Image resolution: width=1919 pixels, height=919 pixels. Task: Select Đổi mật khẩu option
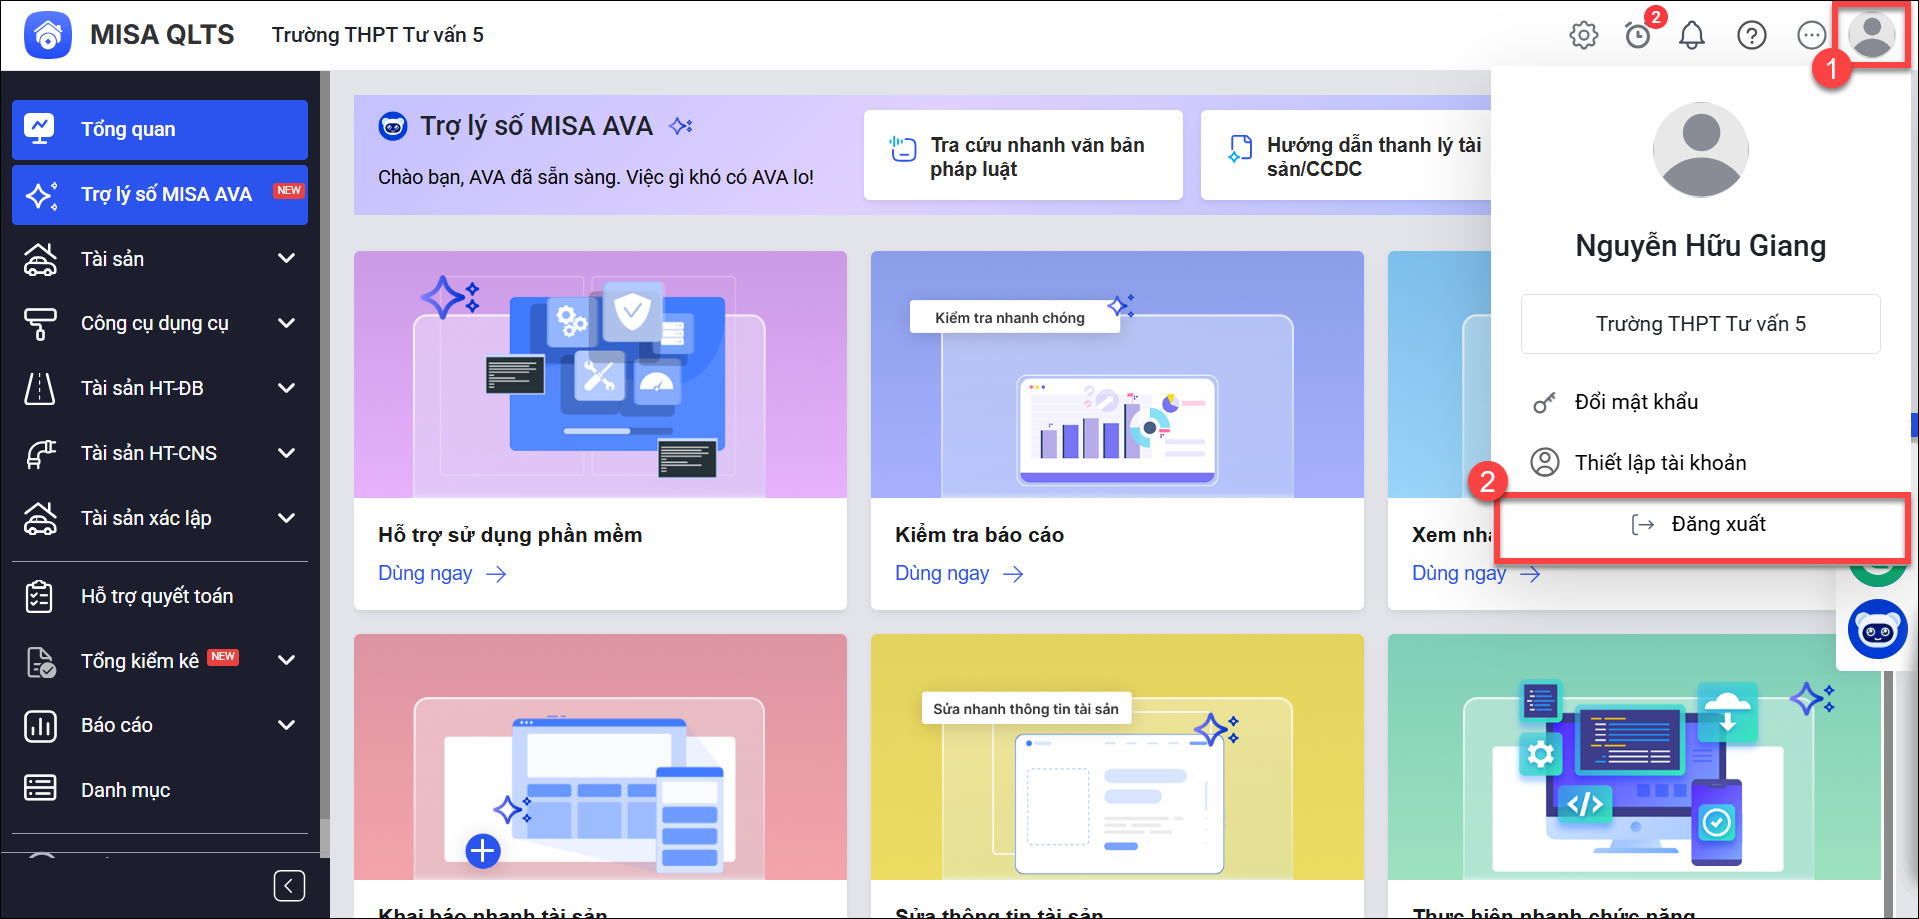(1636, 402)
